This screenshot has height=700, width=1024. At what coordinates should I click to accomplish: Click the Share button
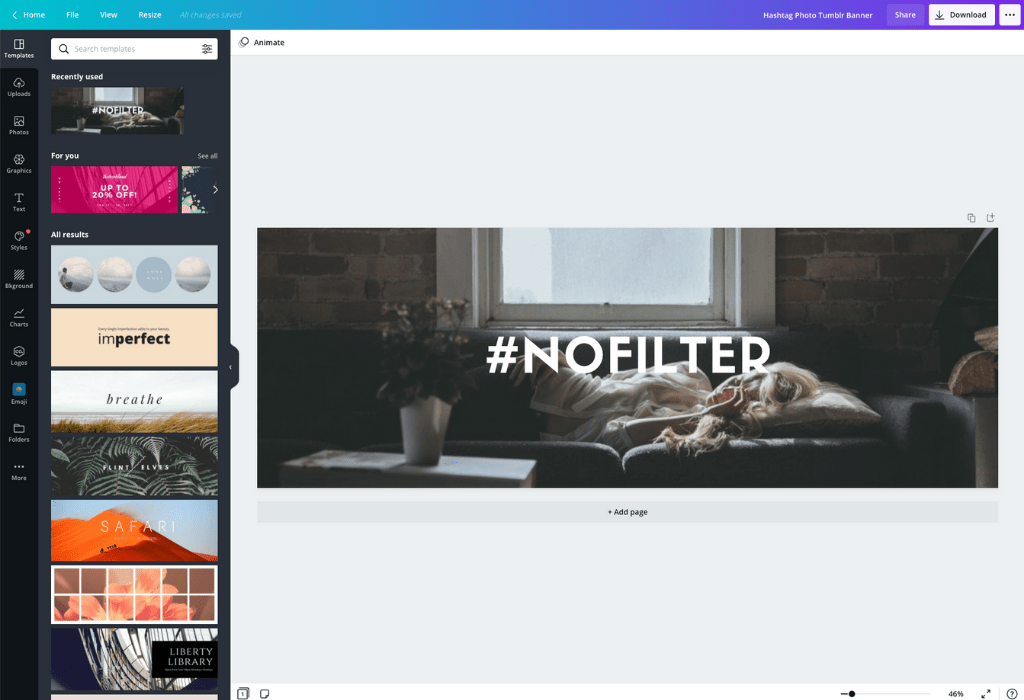click(905, 15)
